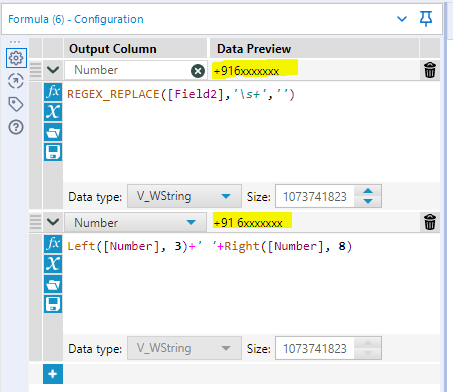Open the Annotation tag icon in sidebar
The height and width of the screenshot is (392, 453).
[x=16, y=104]
